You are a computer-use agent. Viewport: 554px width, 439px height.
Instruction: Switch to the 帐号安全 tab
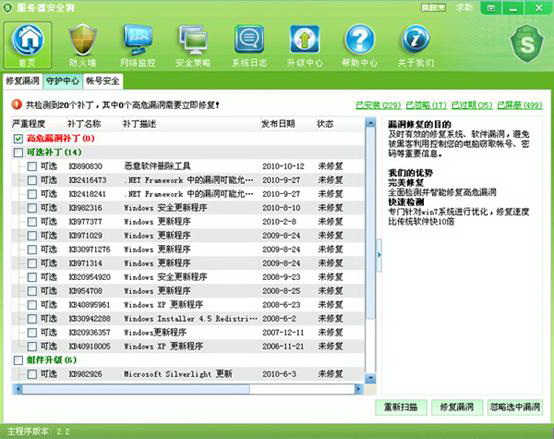point(103,81)
